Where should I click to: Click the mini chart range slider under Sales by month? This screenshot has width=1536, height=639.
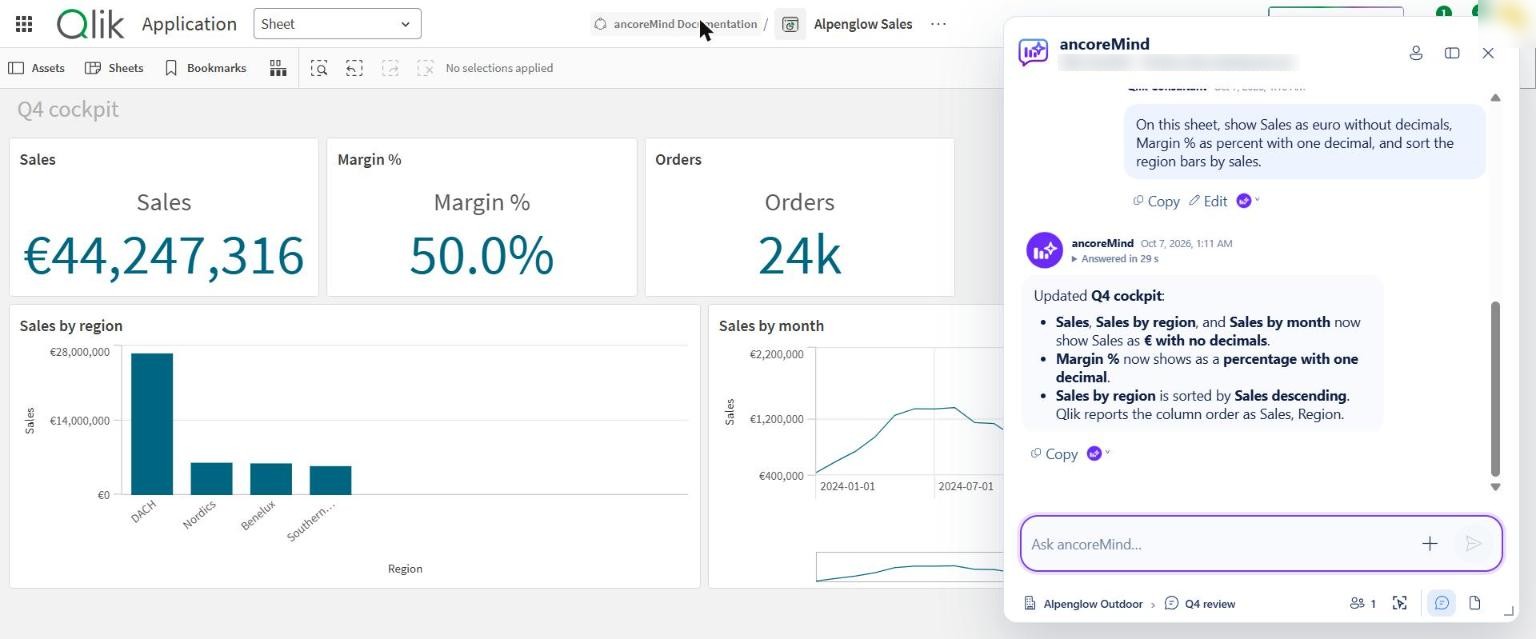909,567
